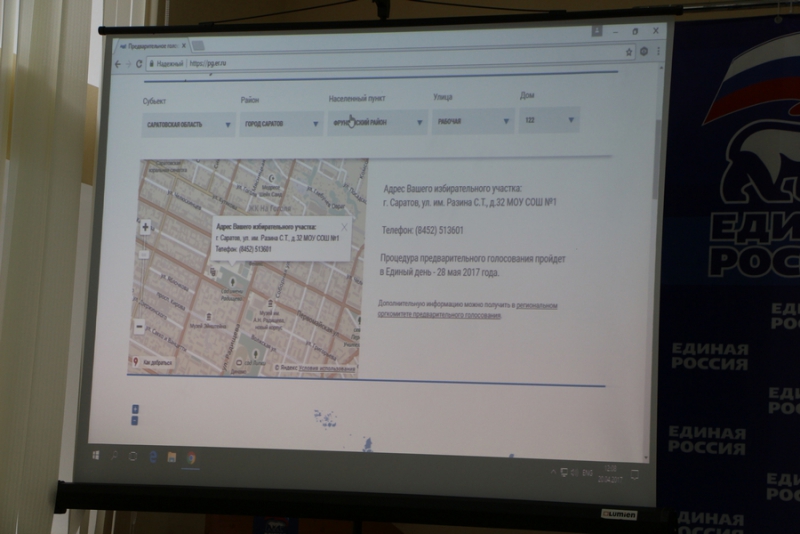Open the Windows Start menu
800x534 pixels.
coord(97,455)
